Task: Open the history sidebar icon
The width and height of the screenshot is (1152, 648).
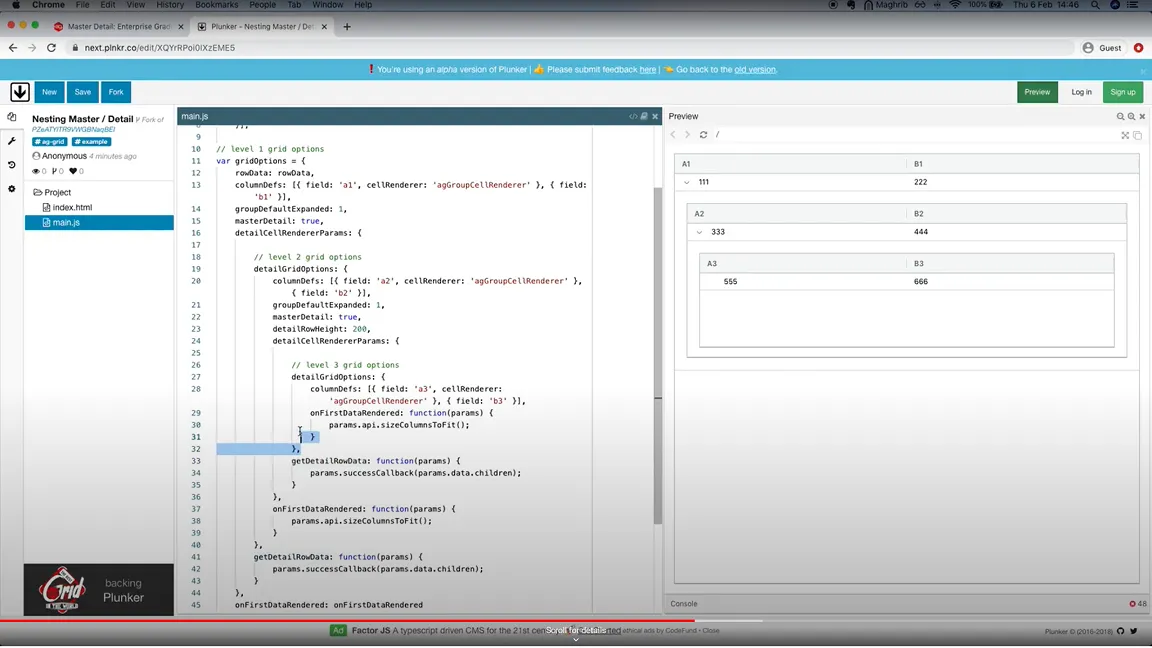Action: coord(12,165)
